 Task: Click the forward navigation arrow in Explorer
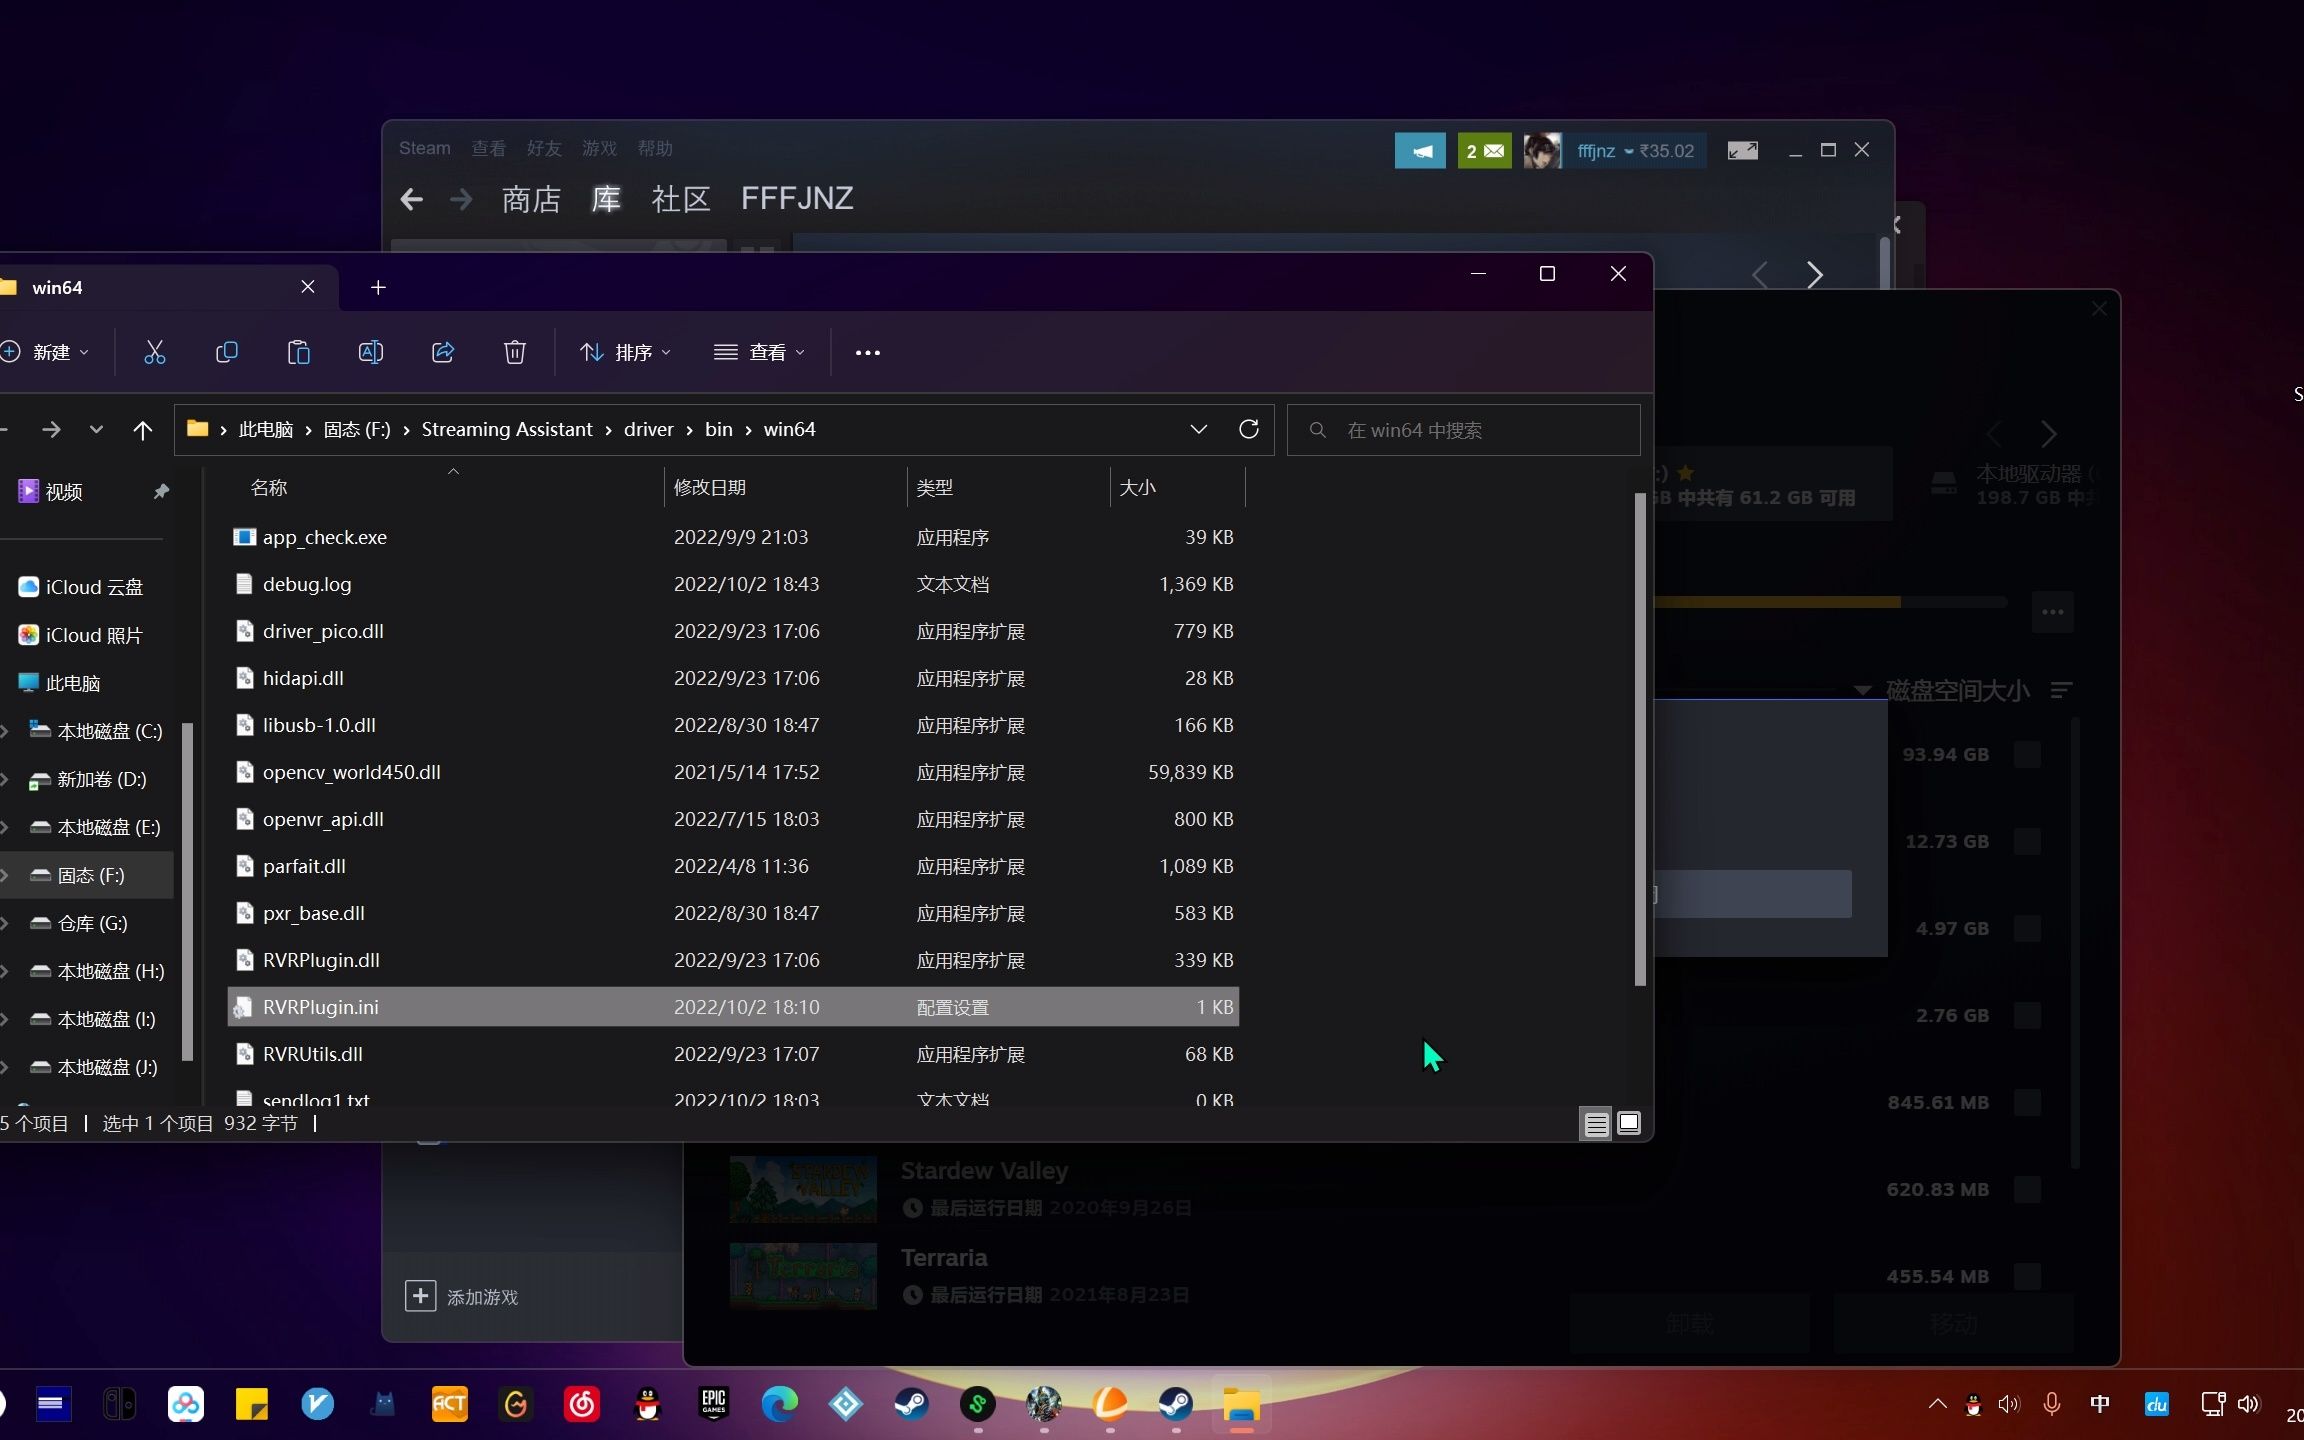[51, 430]
